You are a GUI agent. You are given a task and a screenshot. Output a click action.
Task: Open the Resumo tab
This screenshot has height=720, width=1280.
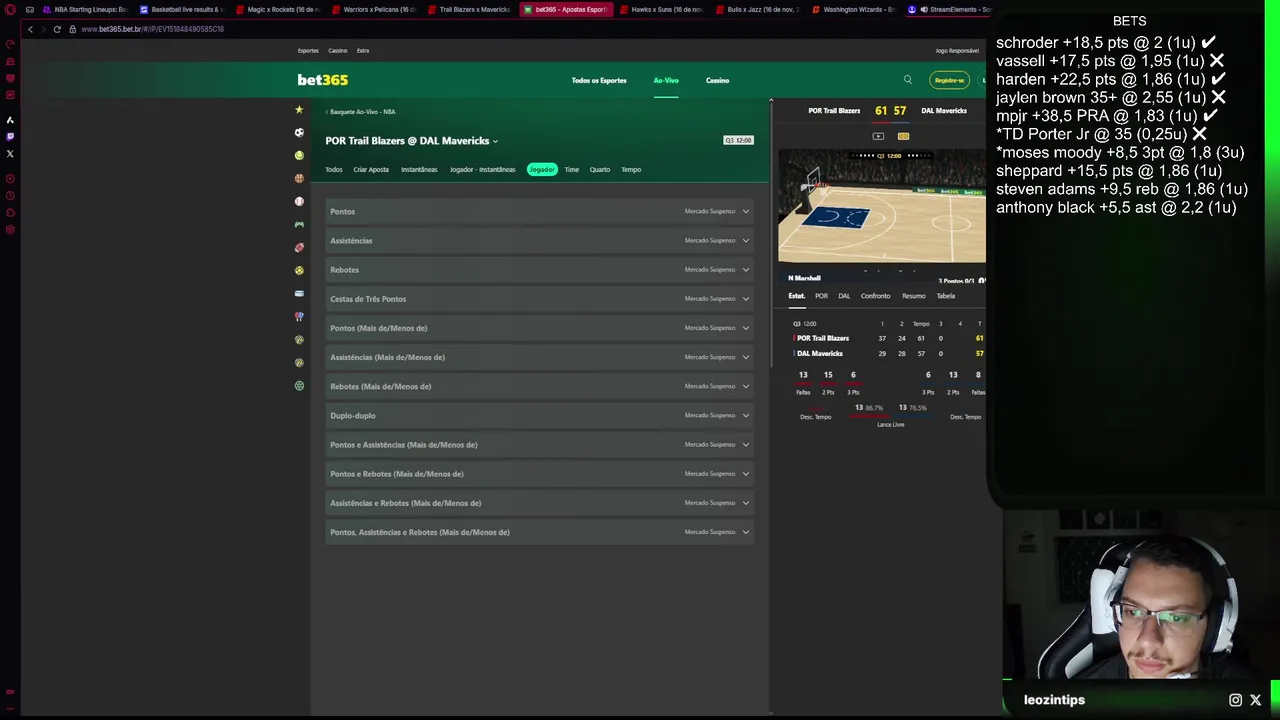(x=914, y=296)
